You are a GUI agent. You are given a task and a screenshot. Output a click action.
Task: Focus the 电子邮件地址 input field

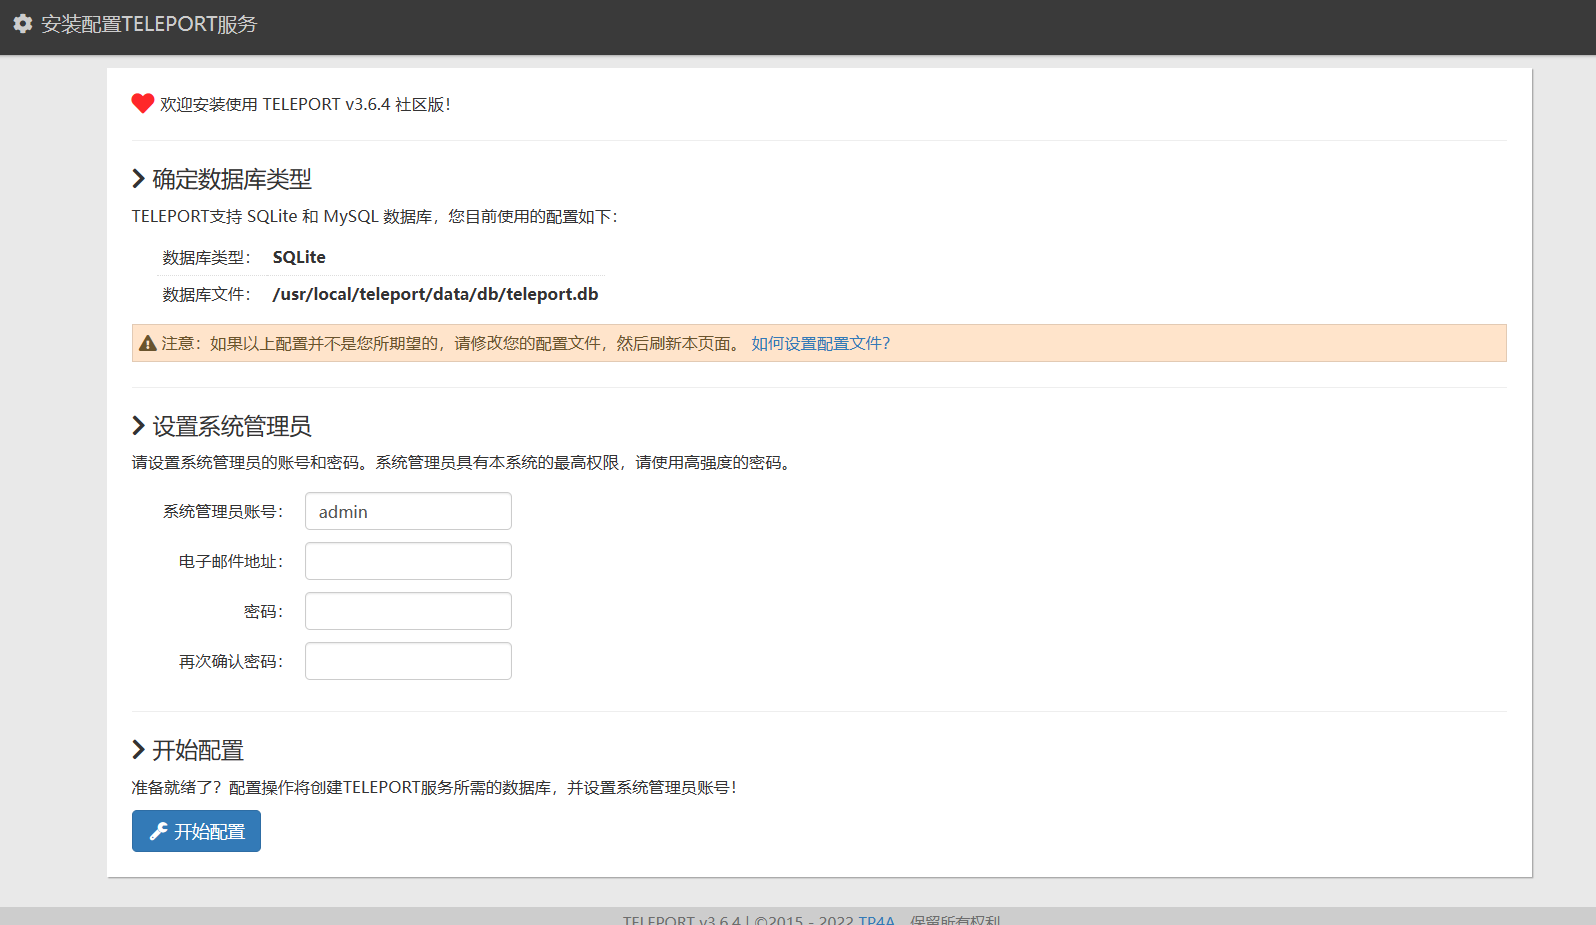(408, 561)
